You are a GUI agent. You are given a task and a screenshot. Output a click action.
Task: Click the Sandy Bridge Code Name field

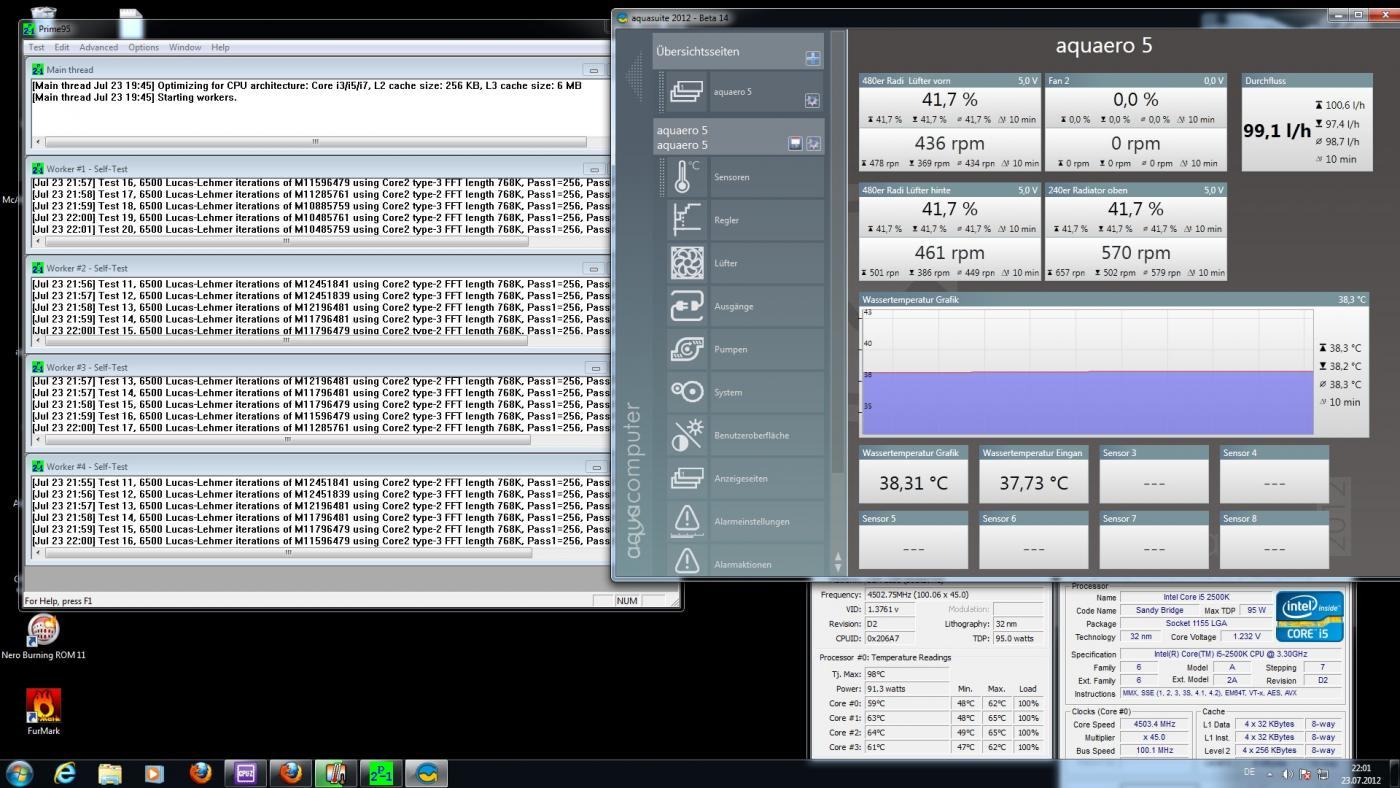point(1158,610)
